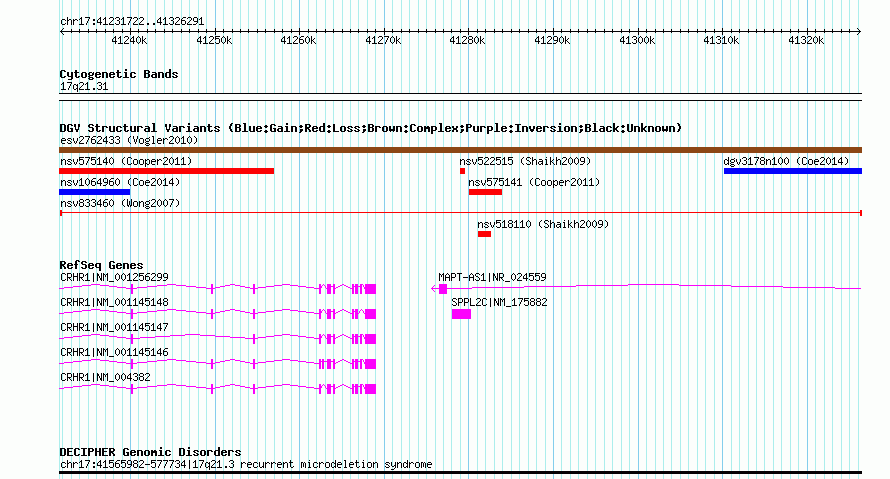
Task: Open the CRHR1|NM_004382 transcript label
Action: tap(105, 377)
